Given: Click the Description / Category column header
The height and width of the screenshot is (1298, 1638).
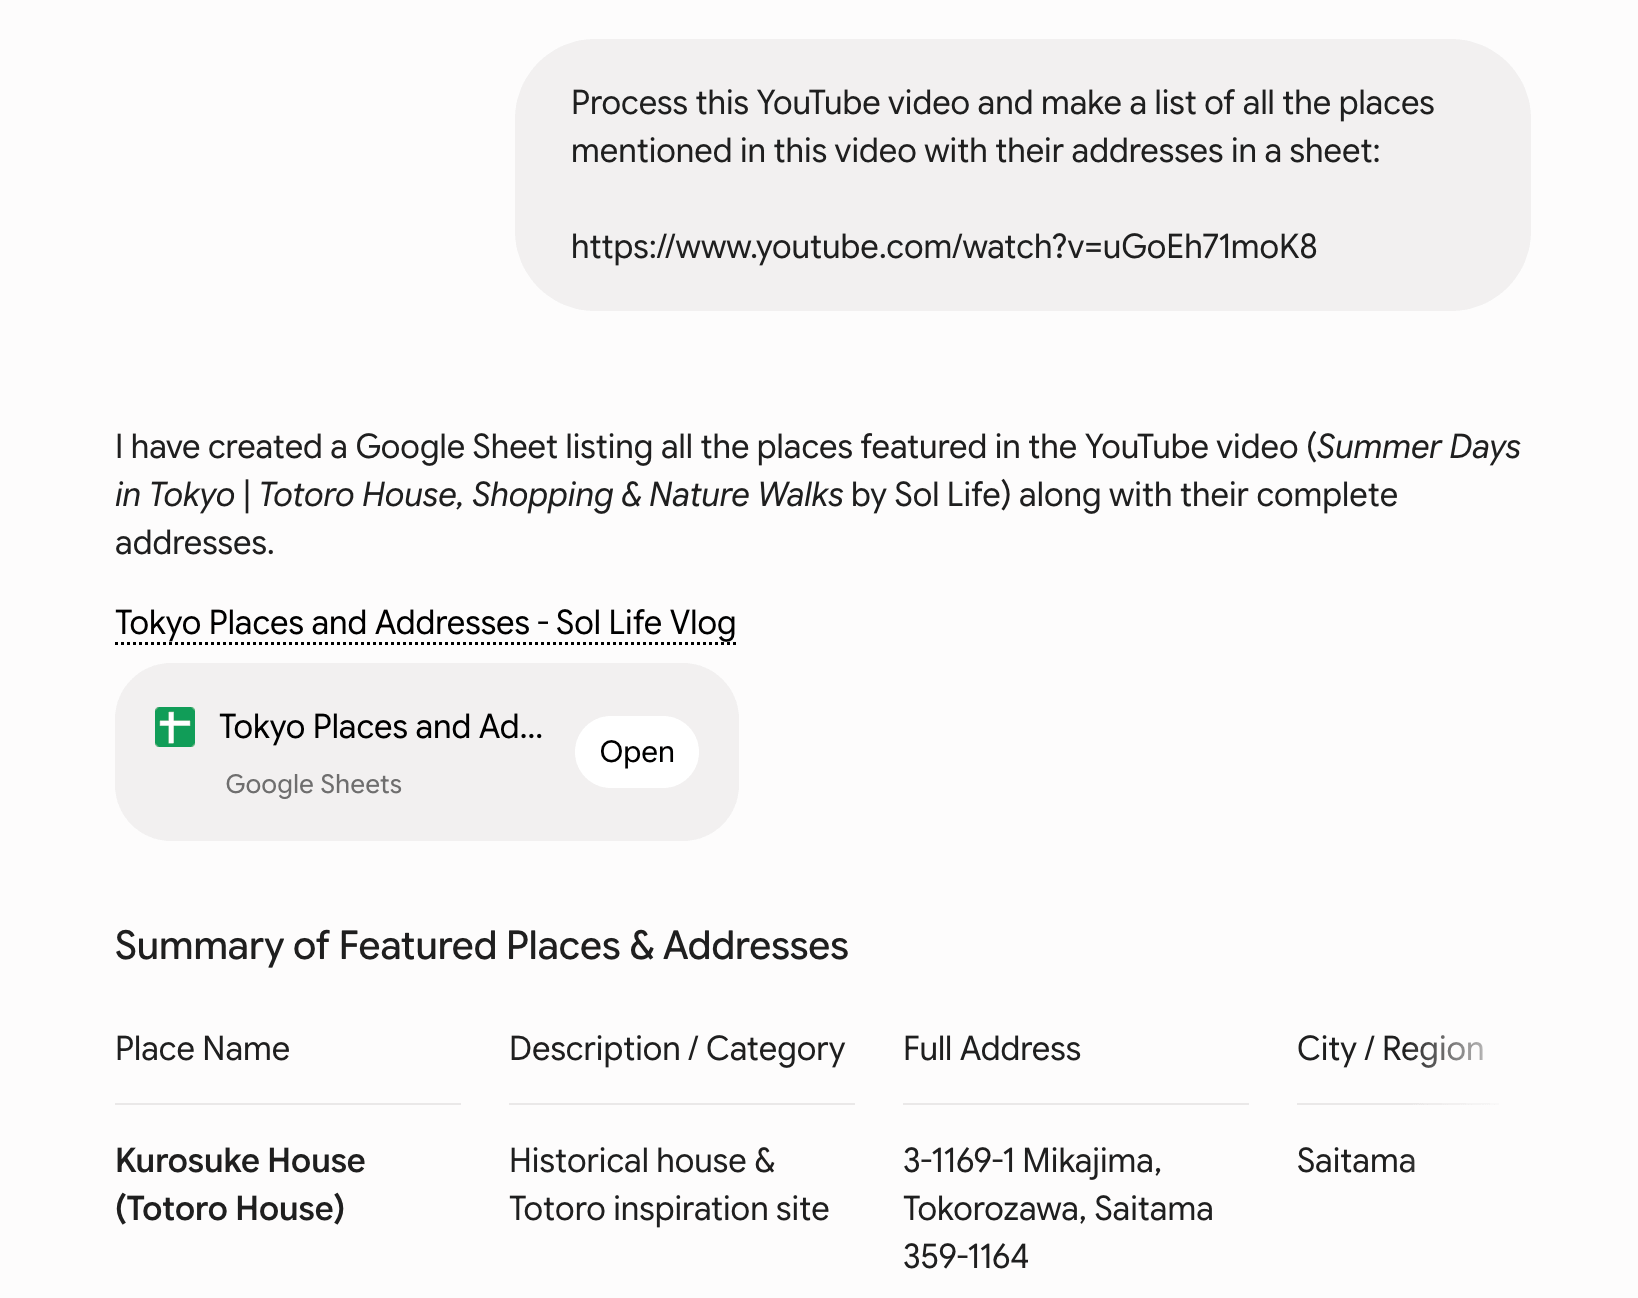Looking at the screenshot, I should 677,1048.
